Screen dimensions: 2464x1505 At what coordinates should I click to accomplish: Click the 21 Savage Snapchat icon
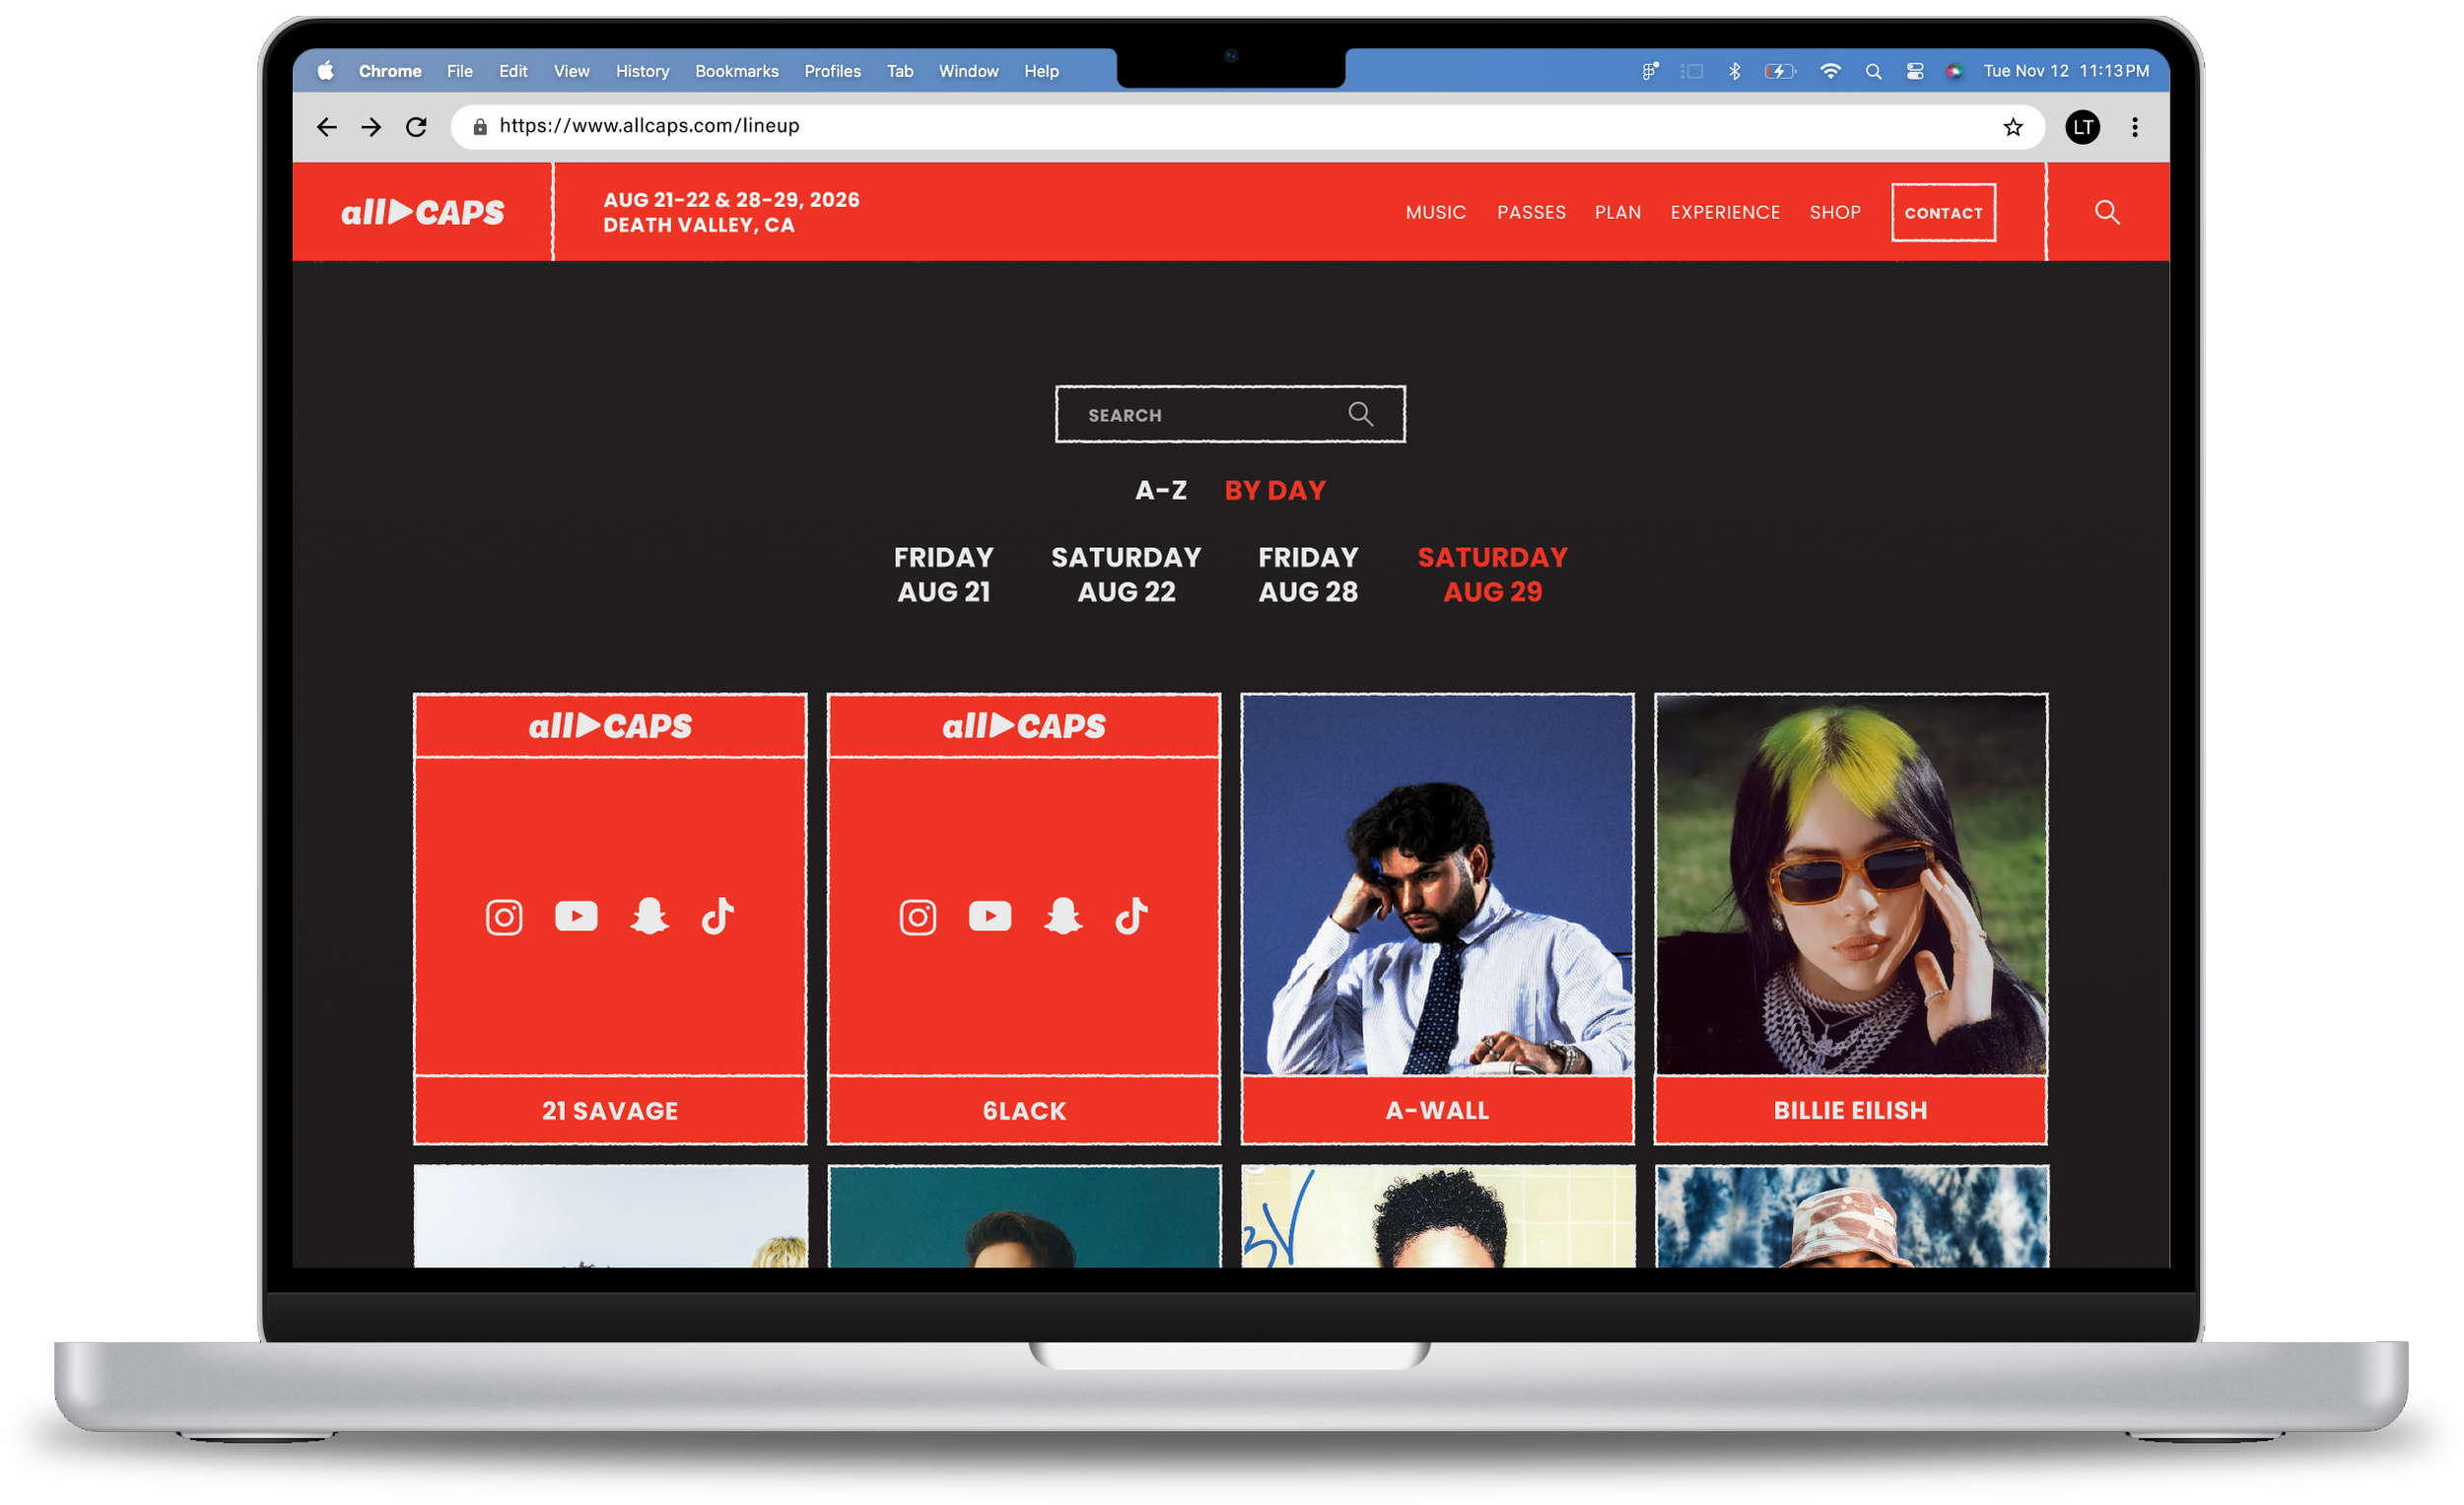point(649,916)
